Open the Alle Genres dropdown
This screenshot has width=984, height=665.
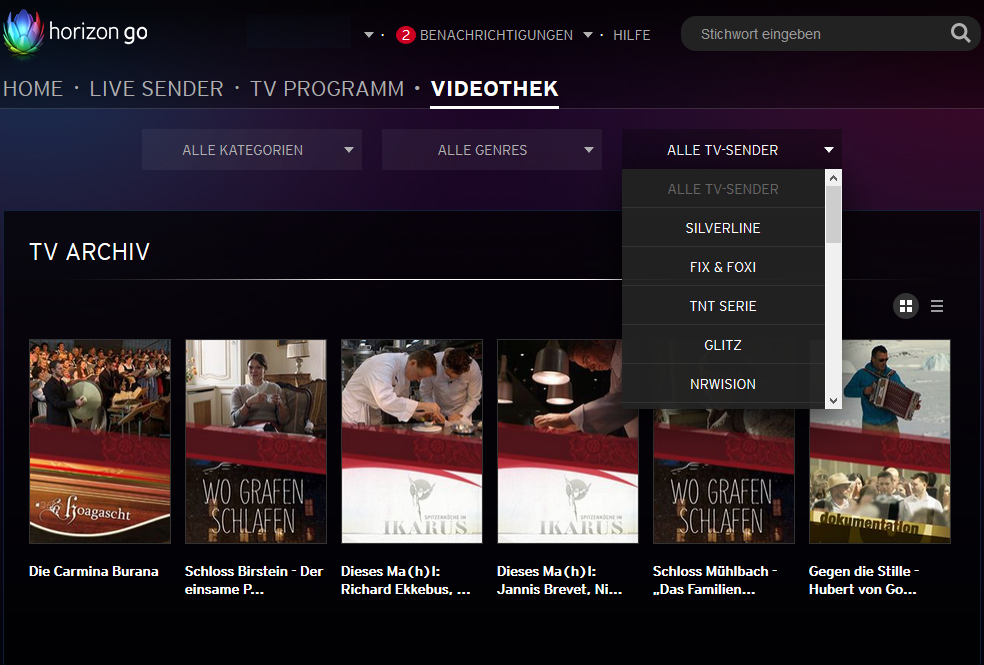point(492,150)
